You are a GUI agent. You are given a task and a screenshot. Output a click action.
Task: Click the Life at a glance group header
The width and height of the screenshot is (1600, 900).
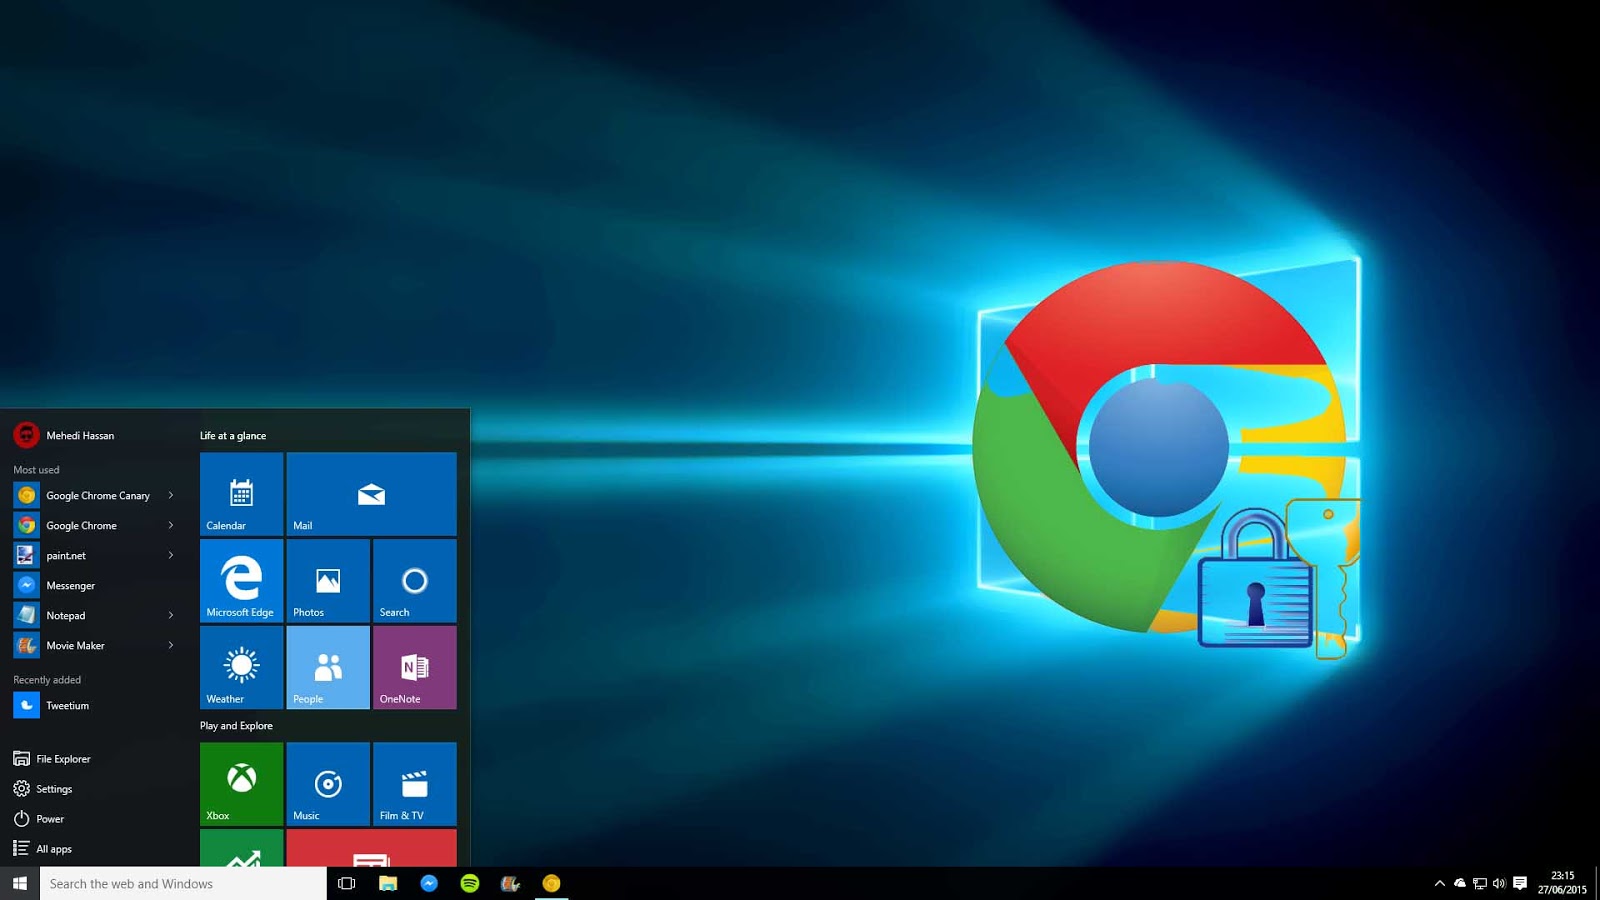233,436
